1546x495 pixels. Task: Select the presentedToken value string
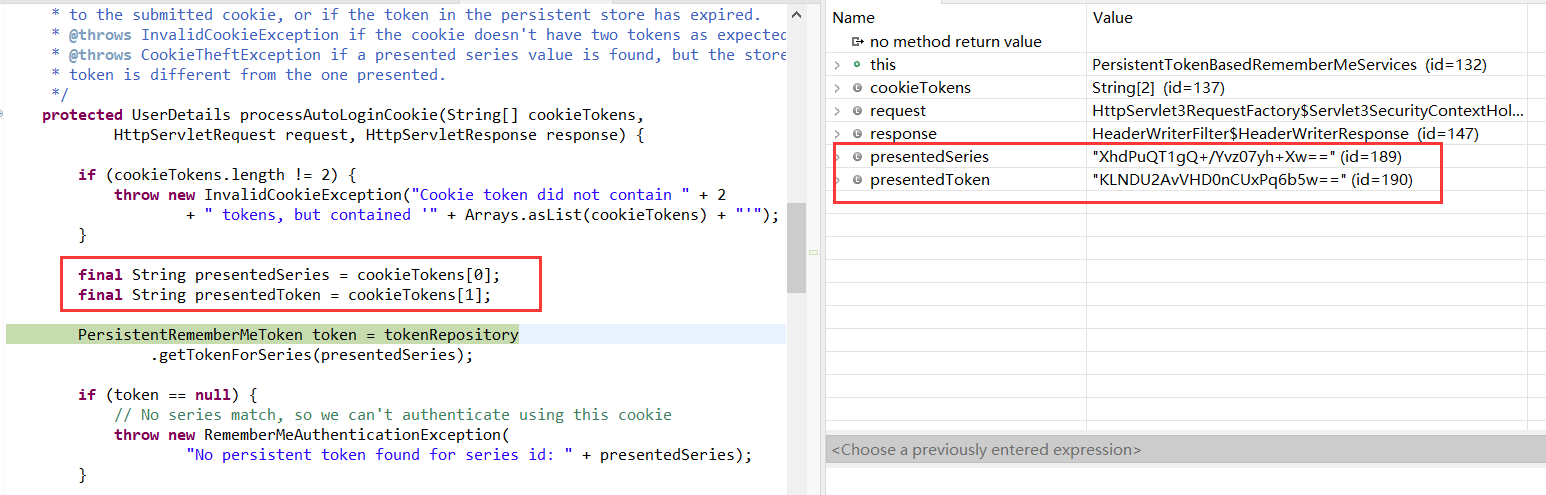click(1219, 180)
